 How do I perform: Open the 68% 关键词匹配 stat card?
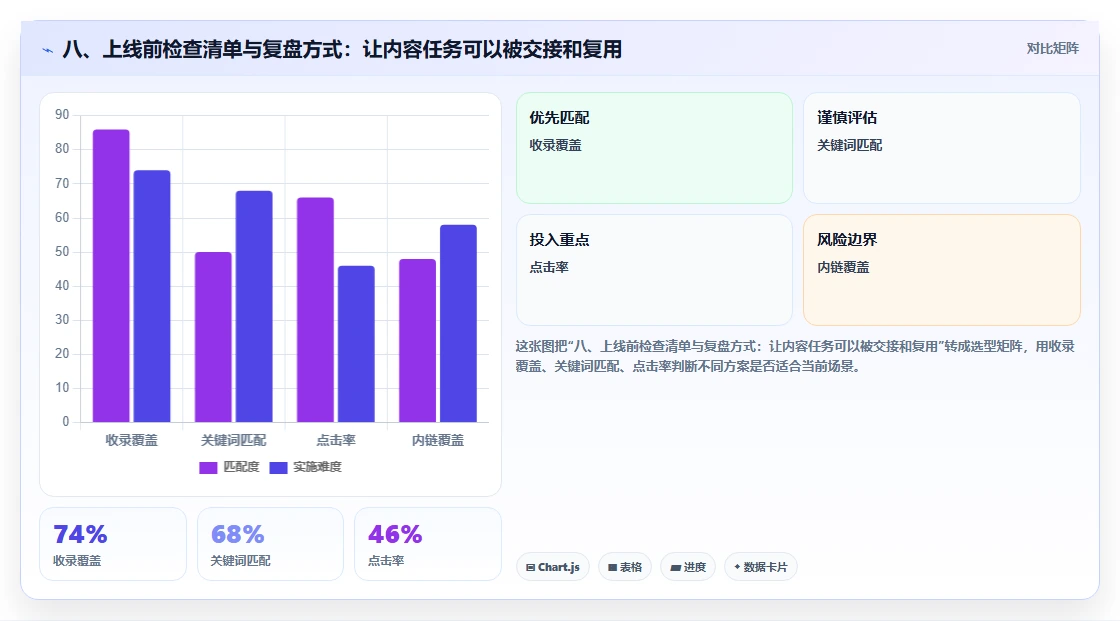click(x=270, y=544)
